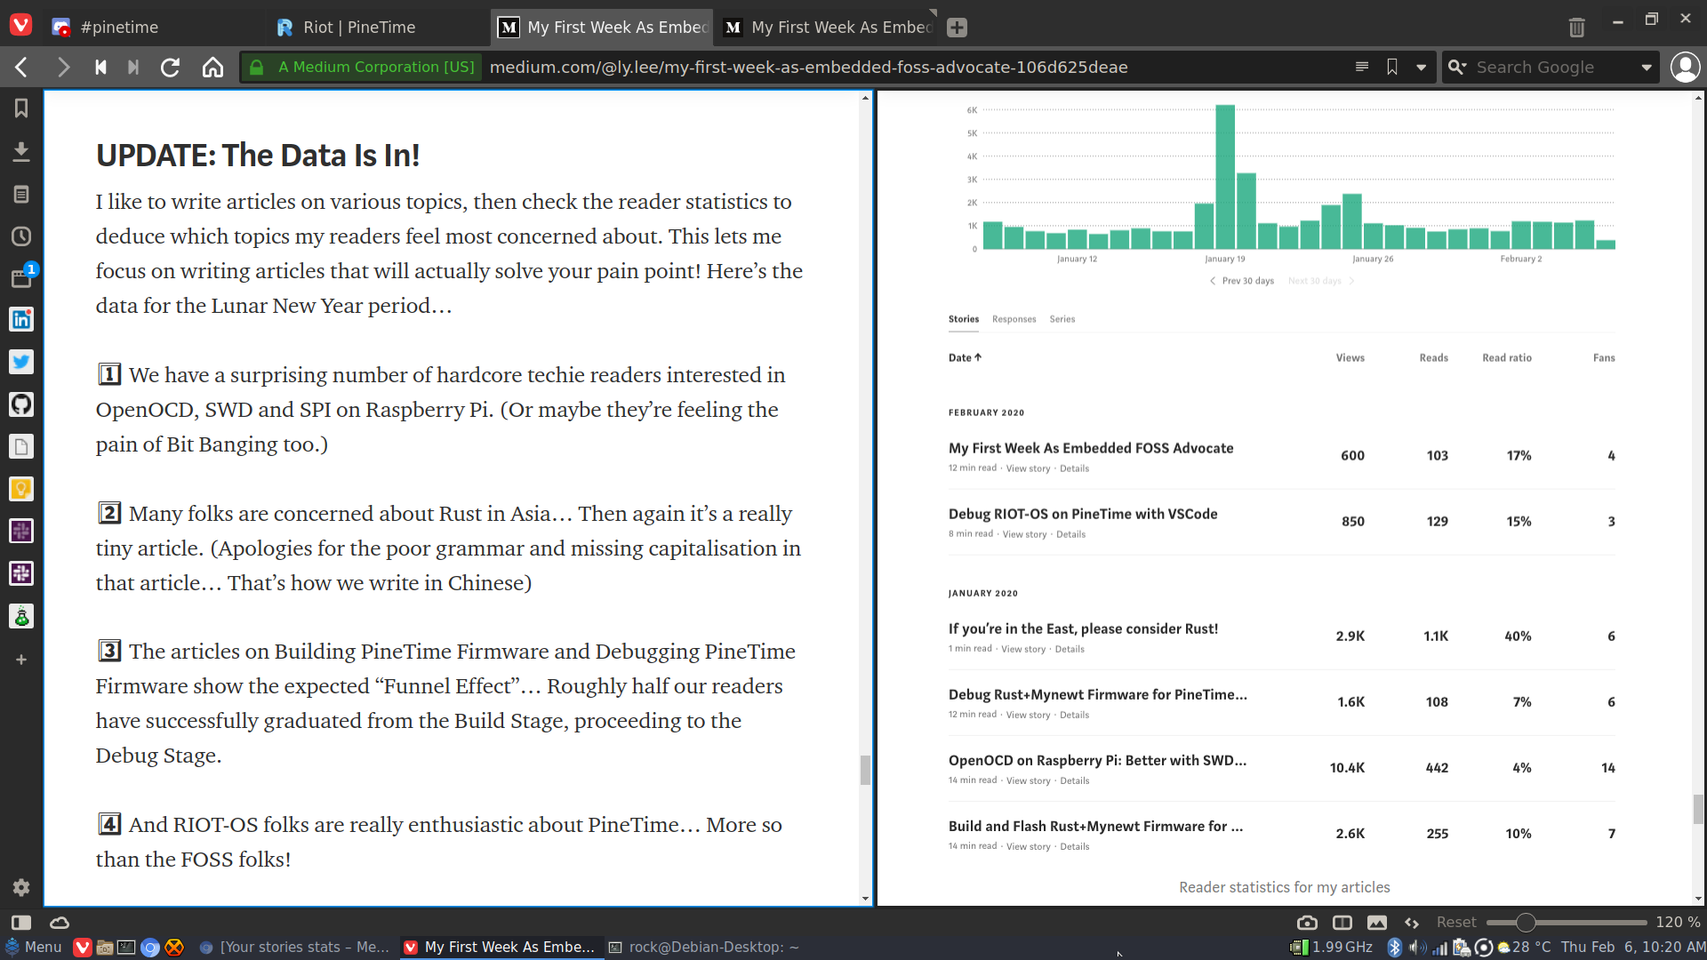Open the search engine dropdown arrow
The height and width of the screenshot is (960, 1707).
pyautogui.click(x=1646, y=67)
